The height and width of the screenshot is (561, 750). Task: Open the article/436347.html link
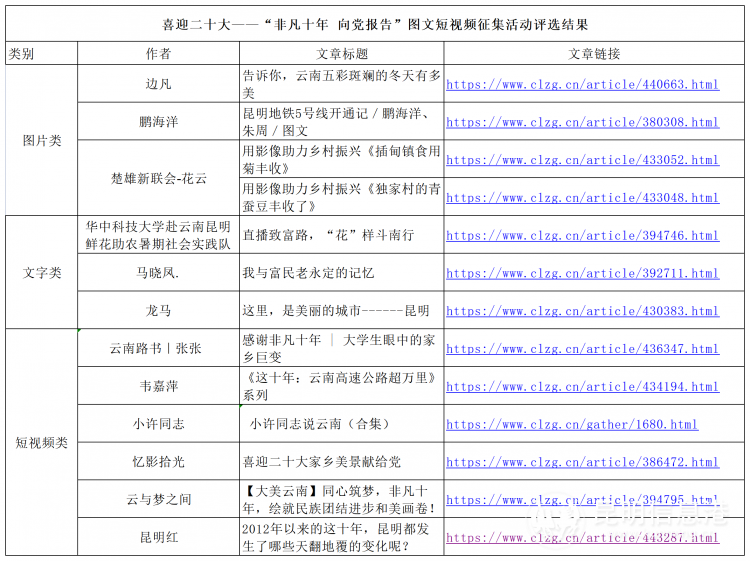[x=582, y=350]
